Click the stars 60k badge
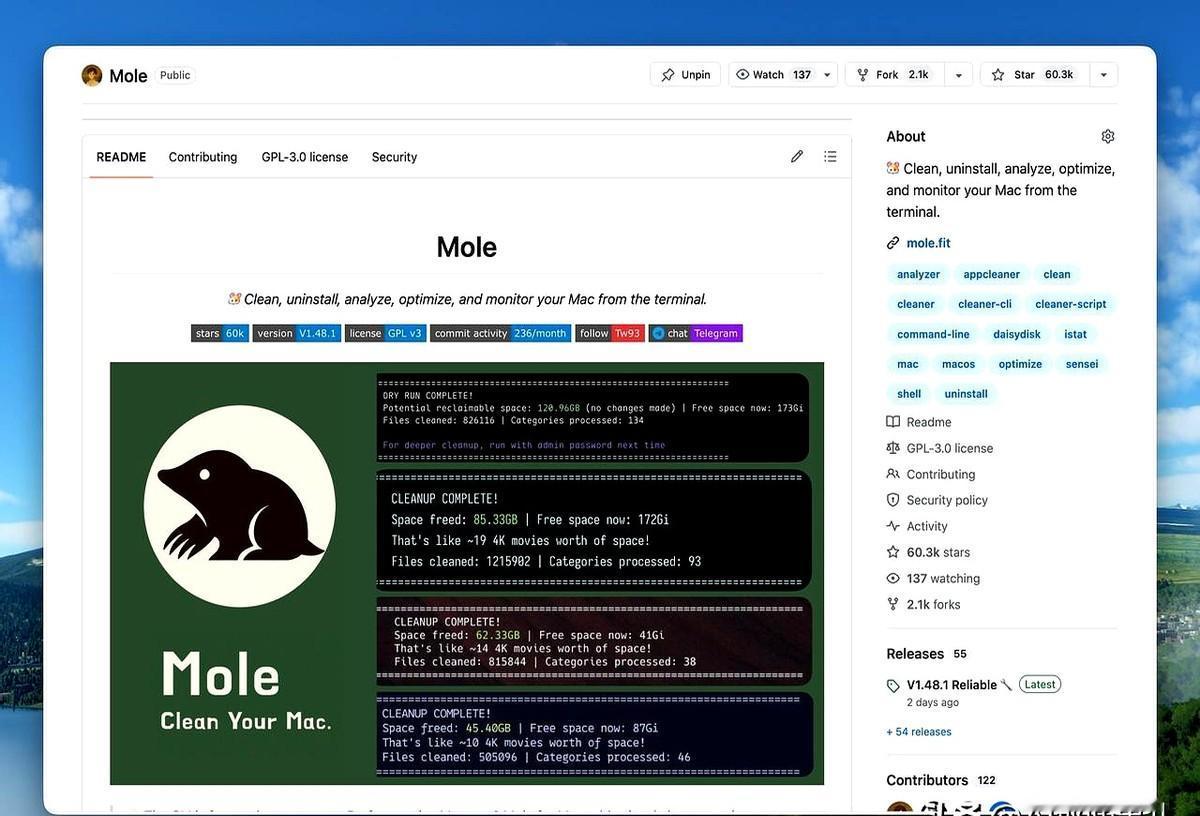The height and width of the screenshot is (816, 1200). click(x=220, y=333)
